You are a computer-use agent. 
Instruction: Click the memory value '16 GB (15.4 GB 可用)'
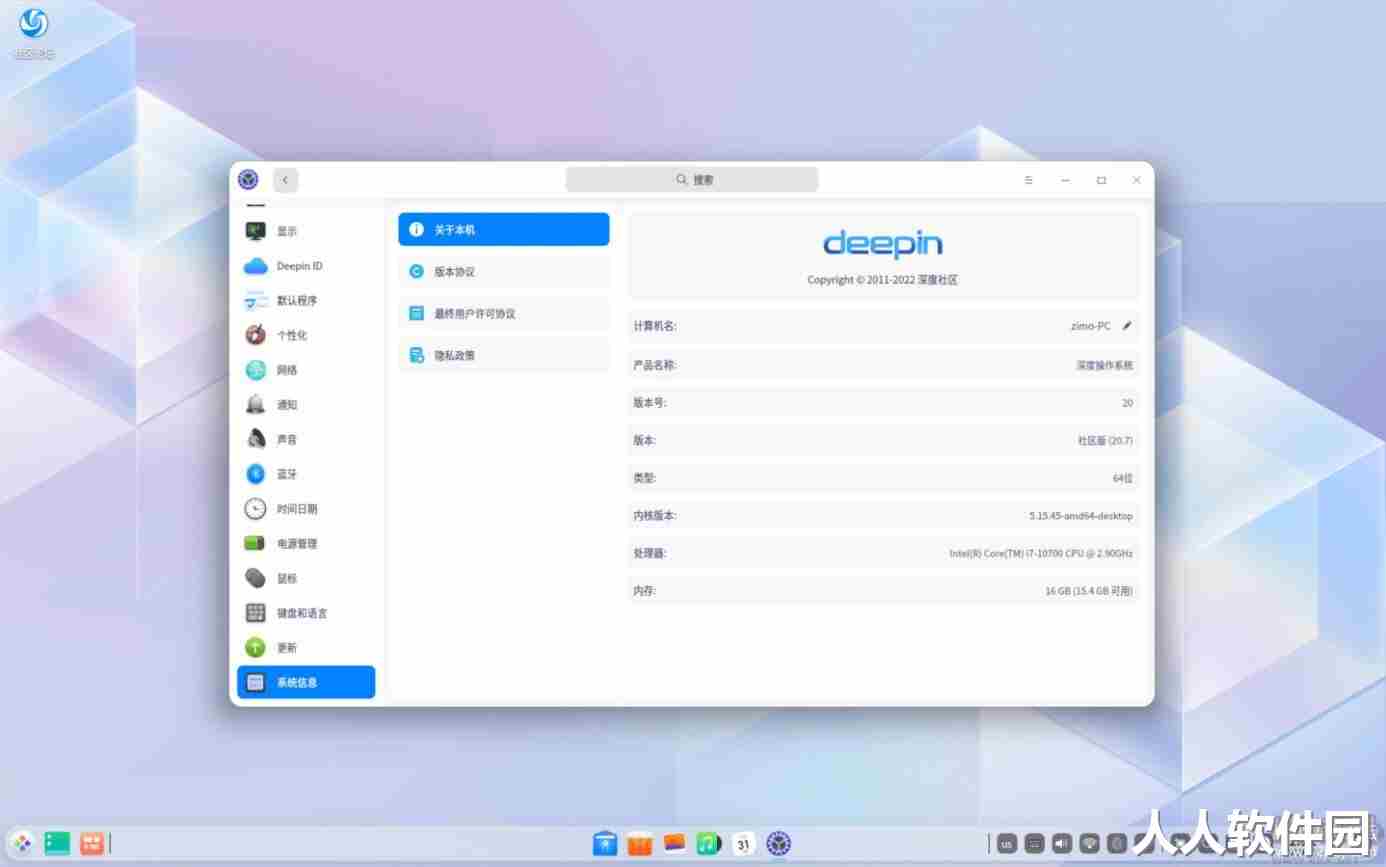pos(1089,591)
